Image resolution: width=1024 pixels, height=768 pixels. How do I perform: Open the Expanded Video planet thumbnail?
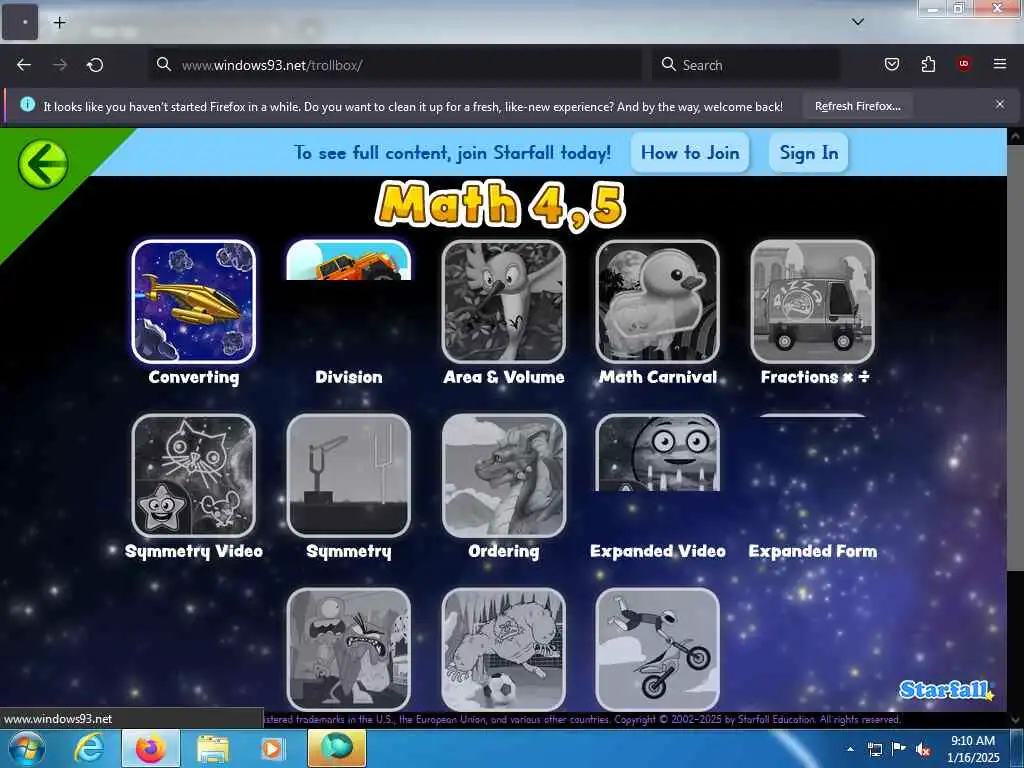(x=658, y=453)
